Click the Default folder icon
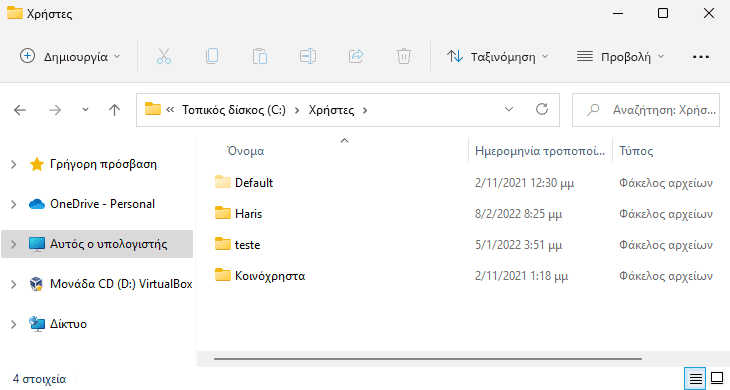 (x=223, y=182)
